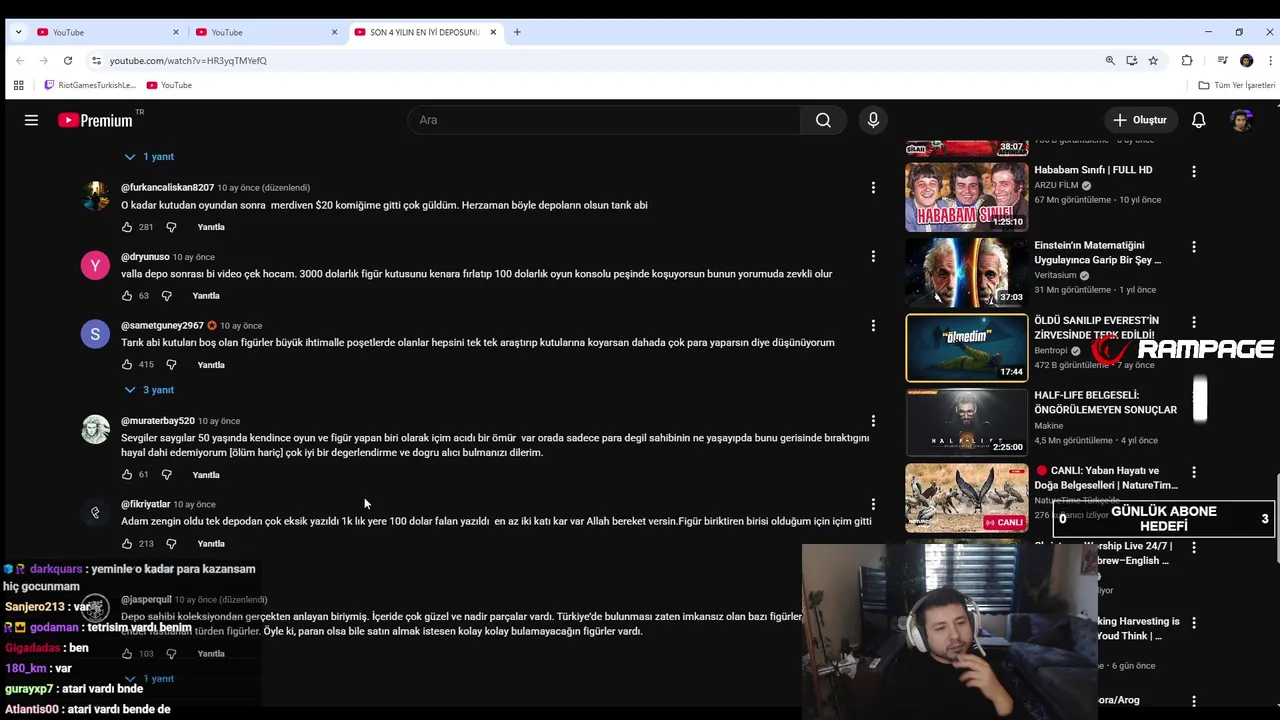Viewport: 1280px width, 720px height.
Task: Open Chrome three-dot menu
Action: 1270,61
